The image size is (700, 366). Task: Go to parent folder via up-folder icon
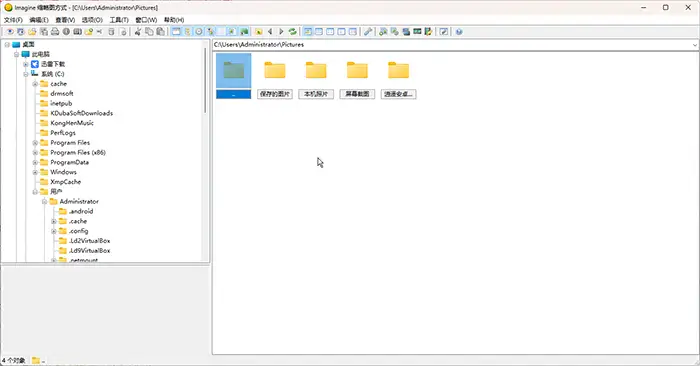coord(258,32)
